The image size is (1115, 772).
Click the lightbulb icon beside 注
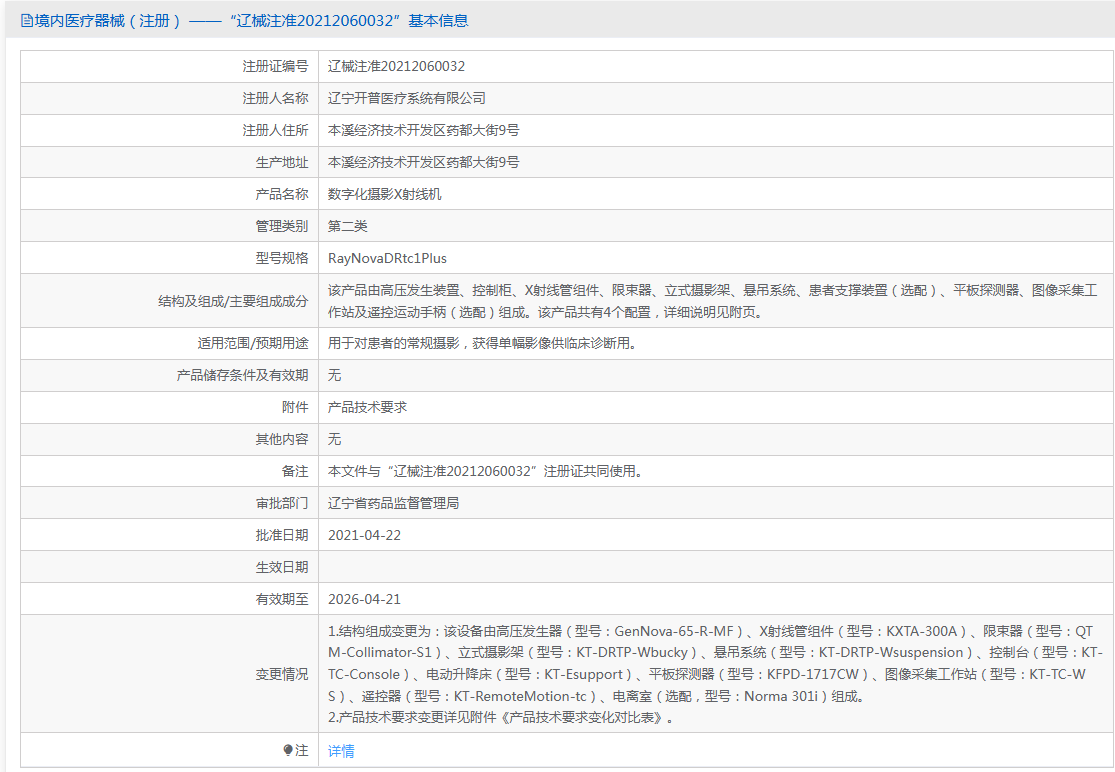tap(288, 750)
